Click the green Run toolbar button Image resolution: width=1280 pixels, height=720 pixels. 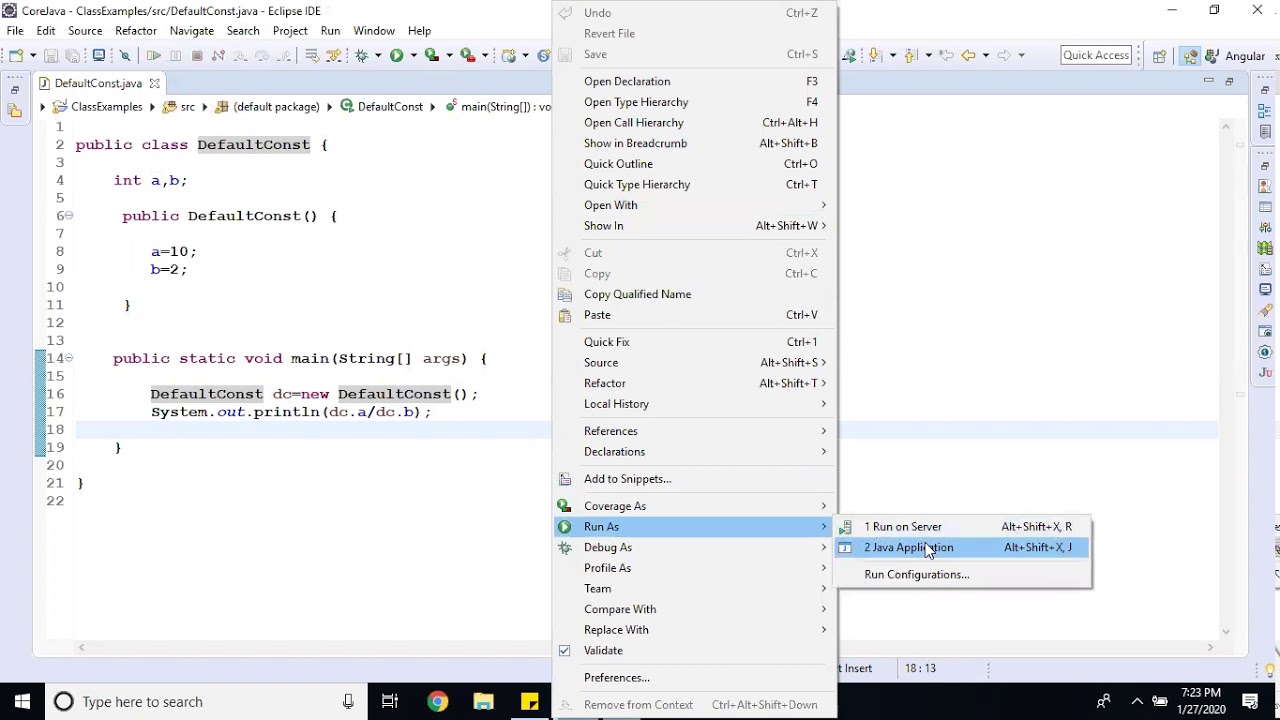[396, 55]
